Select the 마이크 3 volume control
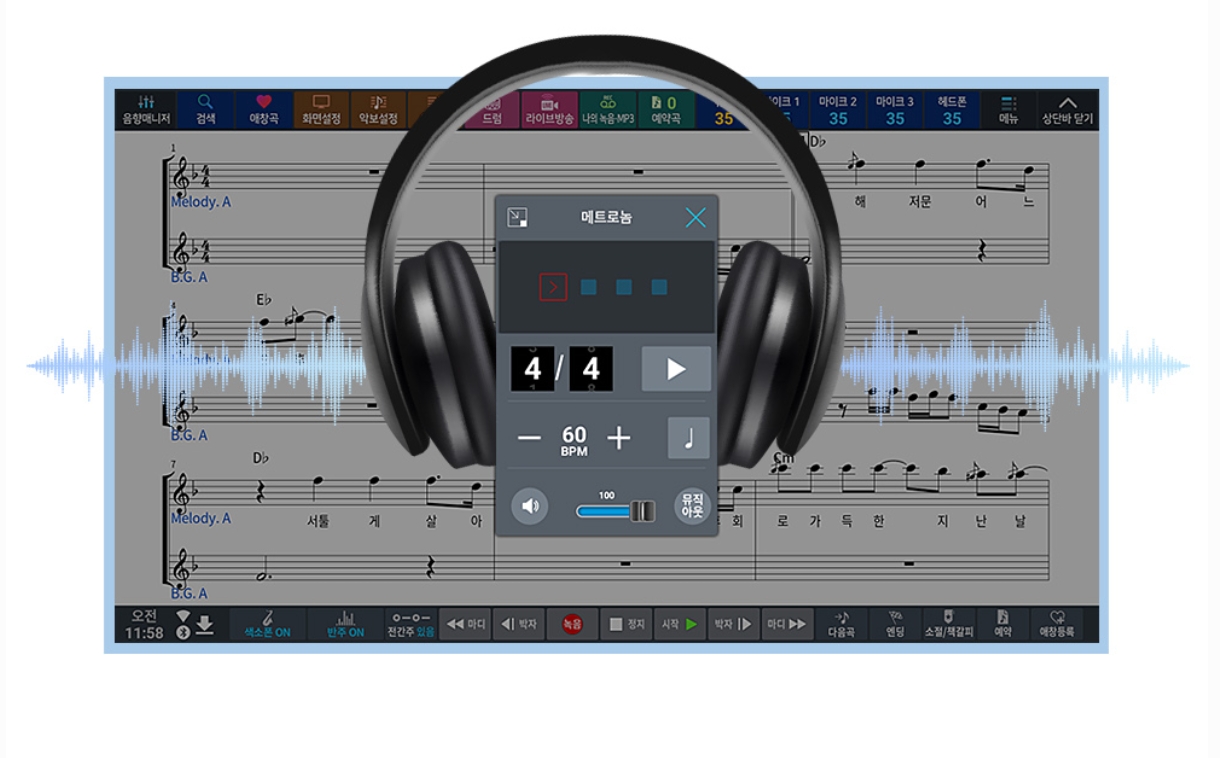Screen dimensions: 1220x758 [x=895, y=110]
